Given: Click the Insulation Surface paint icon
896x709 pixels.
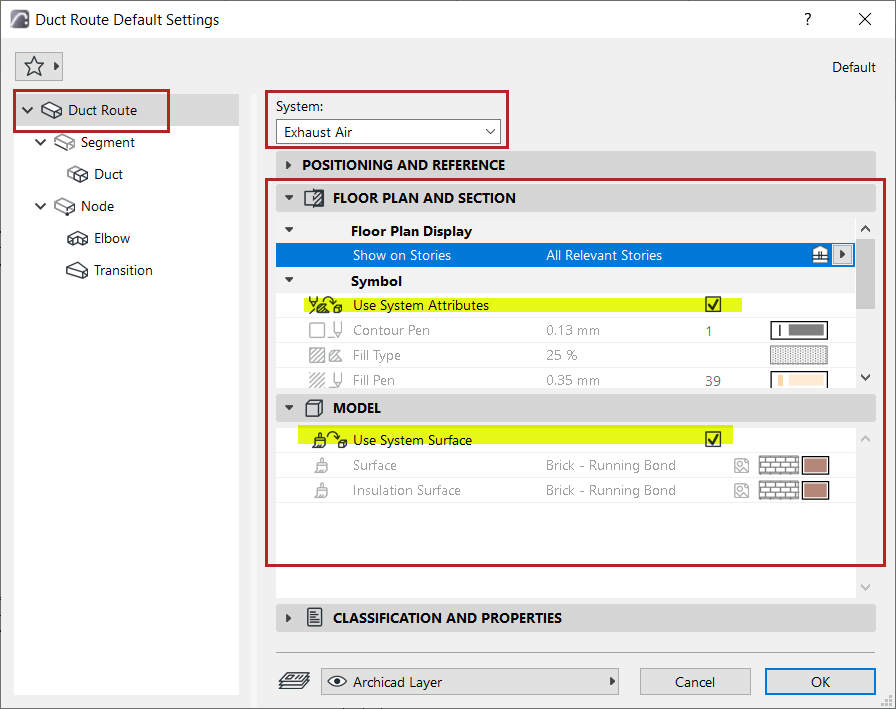Looking at the screenshot, I should click(x=321, y=490).
